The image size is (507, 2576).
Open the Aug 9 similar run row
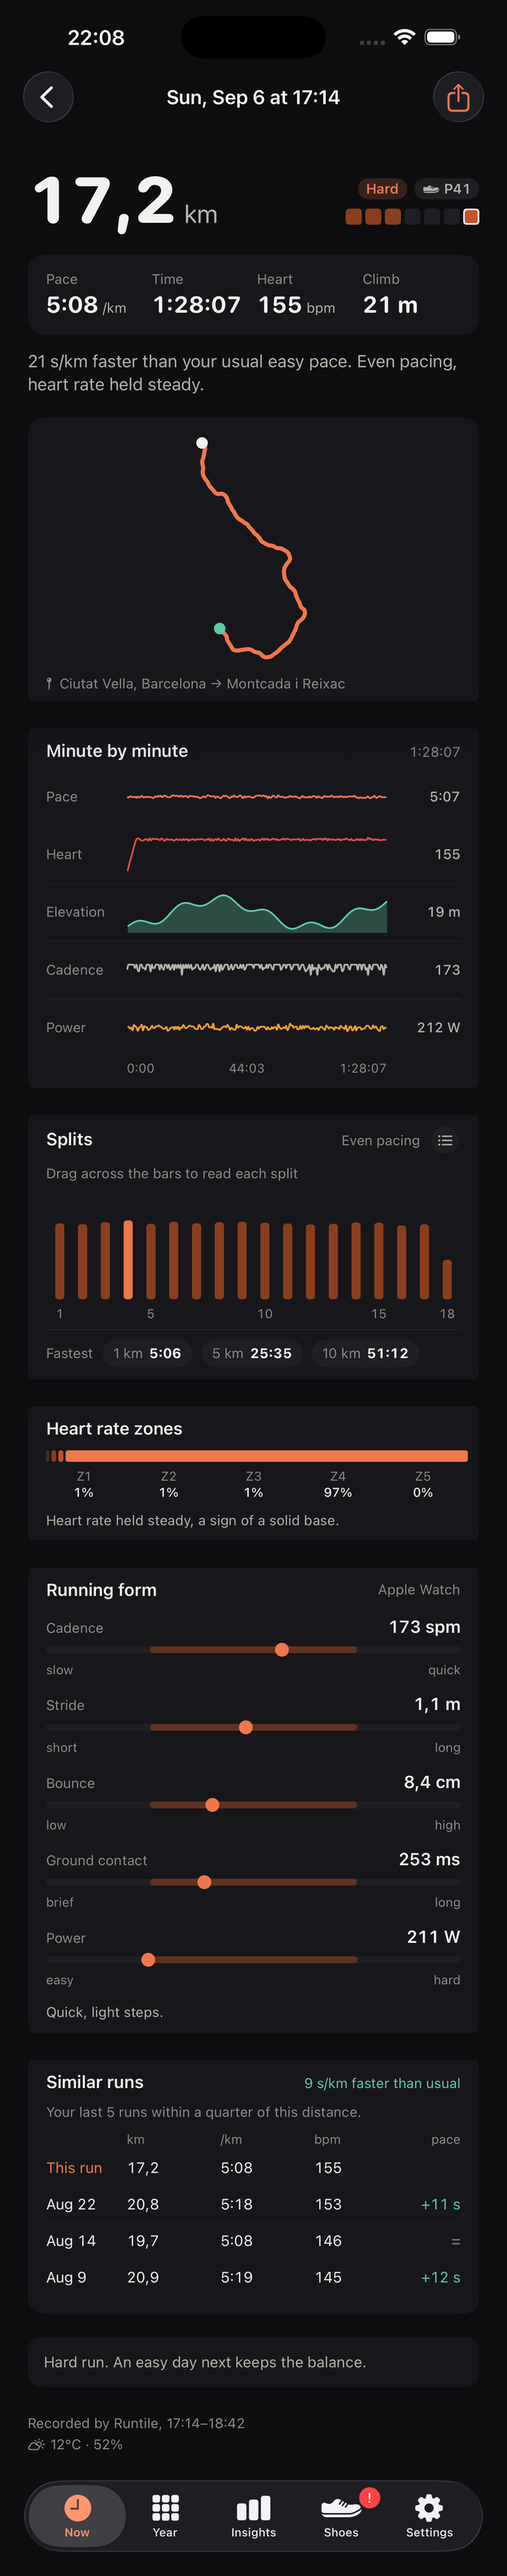point(253,2277)
